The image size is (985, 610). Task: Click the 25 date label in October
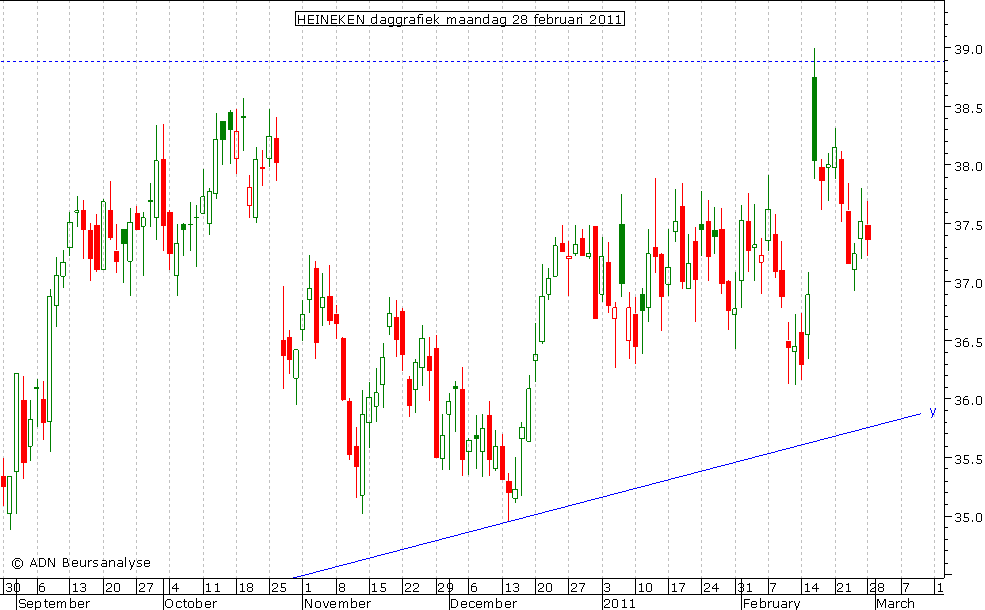pos(279,587)
